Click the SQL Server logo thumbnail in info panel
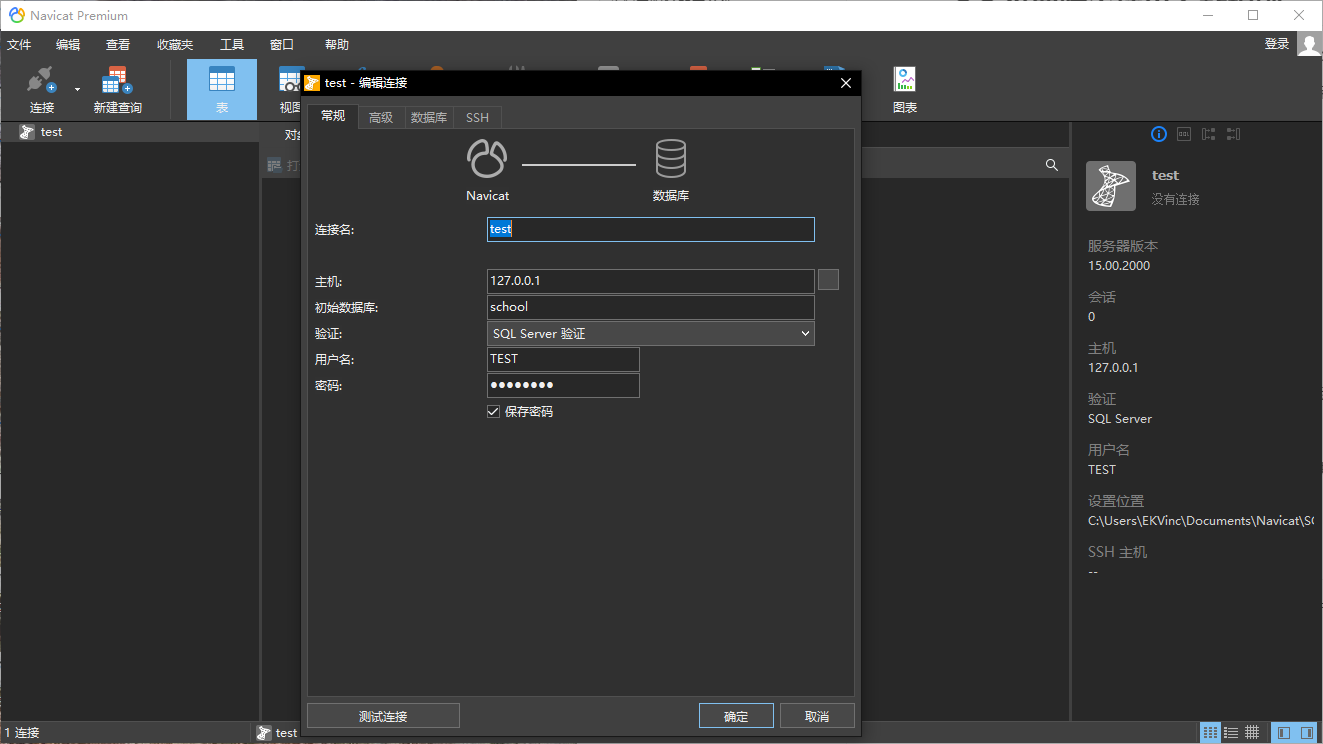 (1111, 186)
